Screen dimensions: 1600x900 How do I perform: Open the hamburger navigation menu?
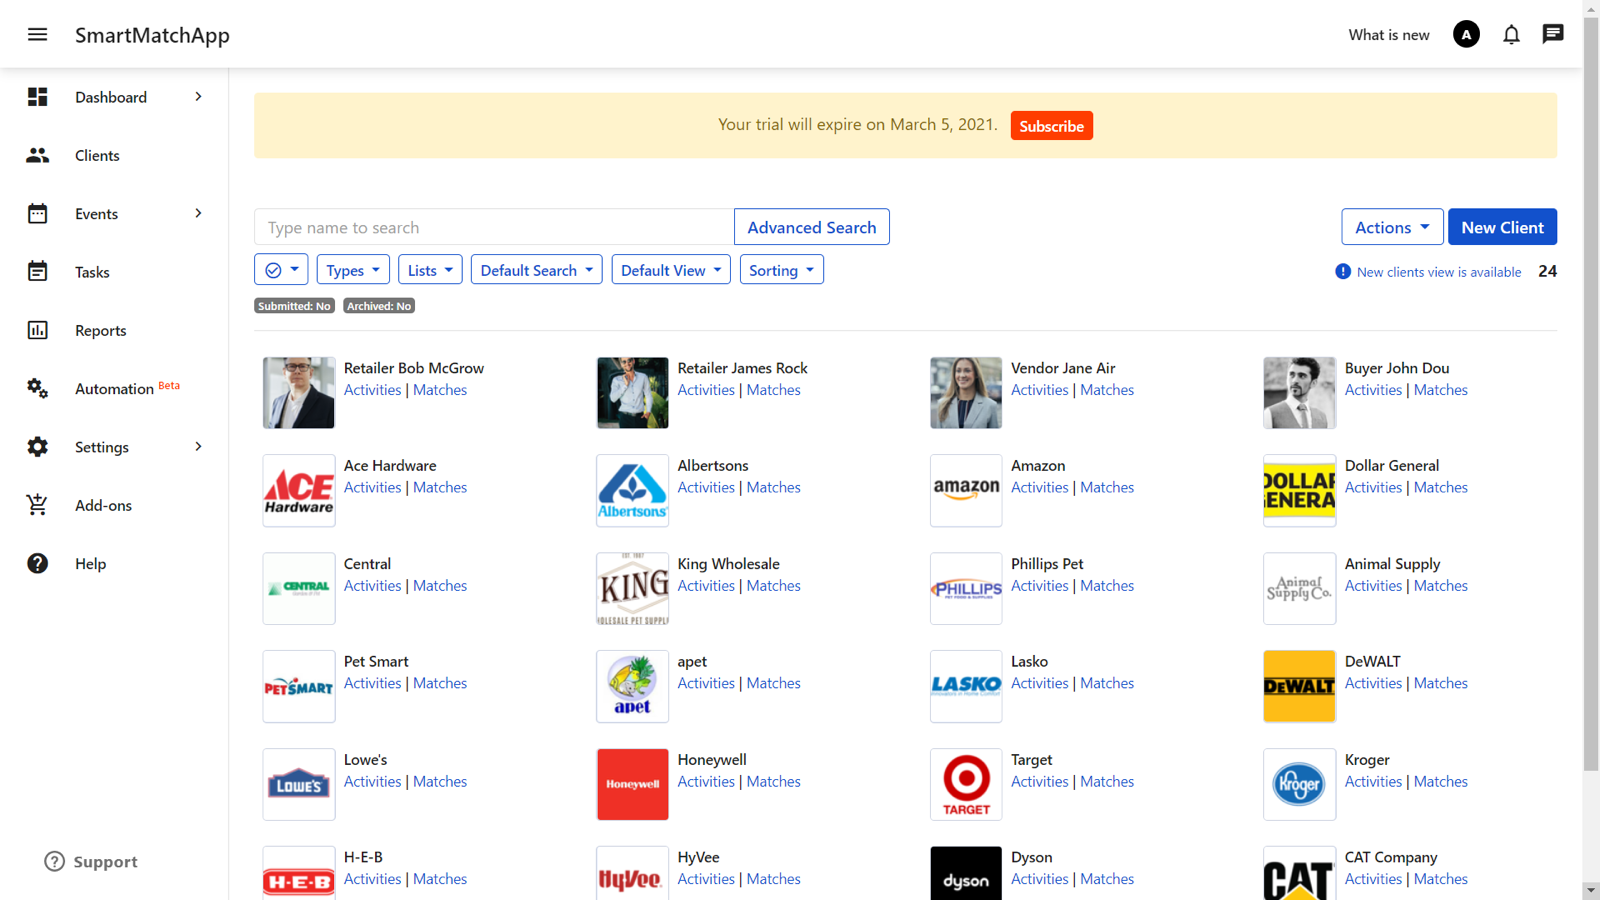tap(37, 34)
